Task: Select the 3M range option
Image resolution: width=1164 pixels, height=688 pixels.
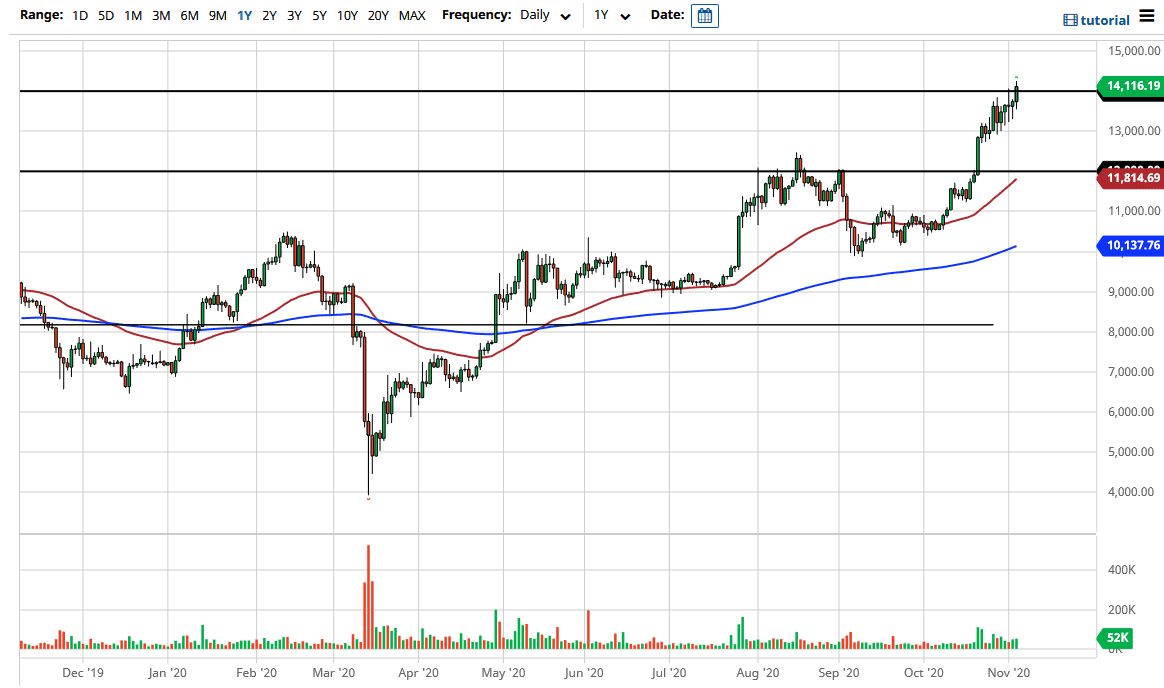Action: pos(161,16)
